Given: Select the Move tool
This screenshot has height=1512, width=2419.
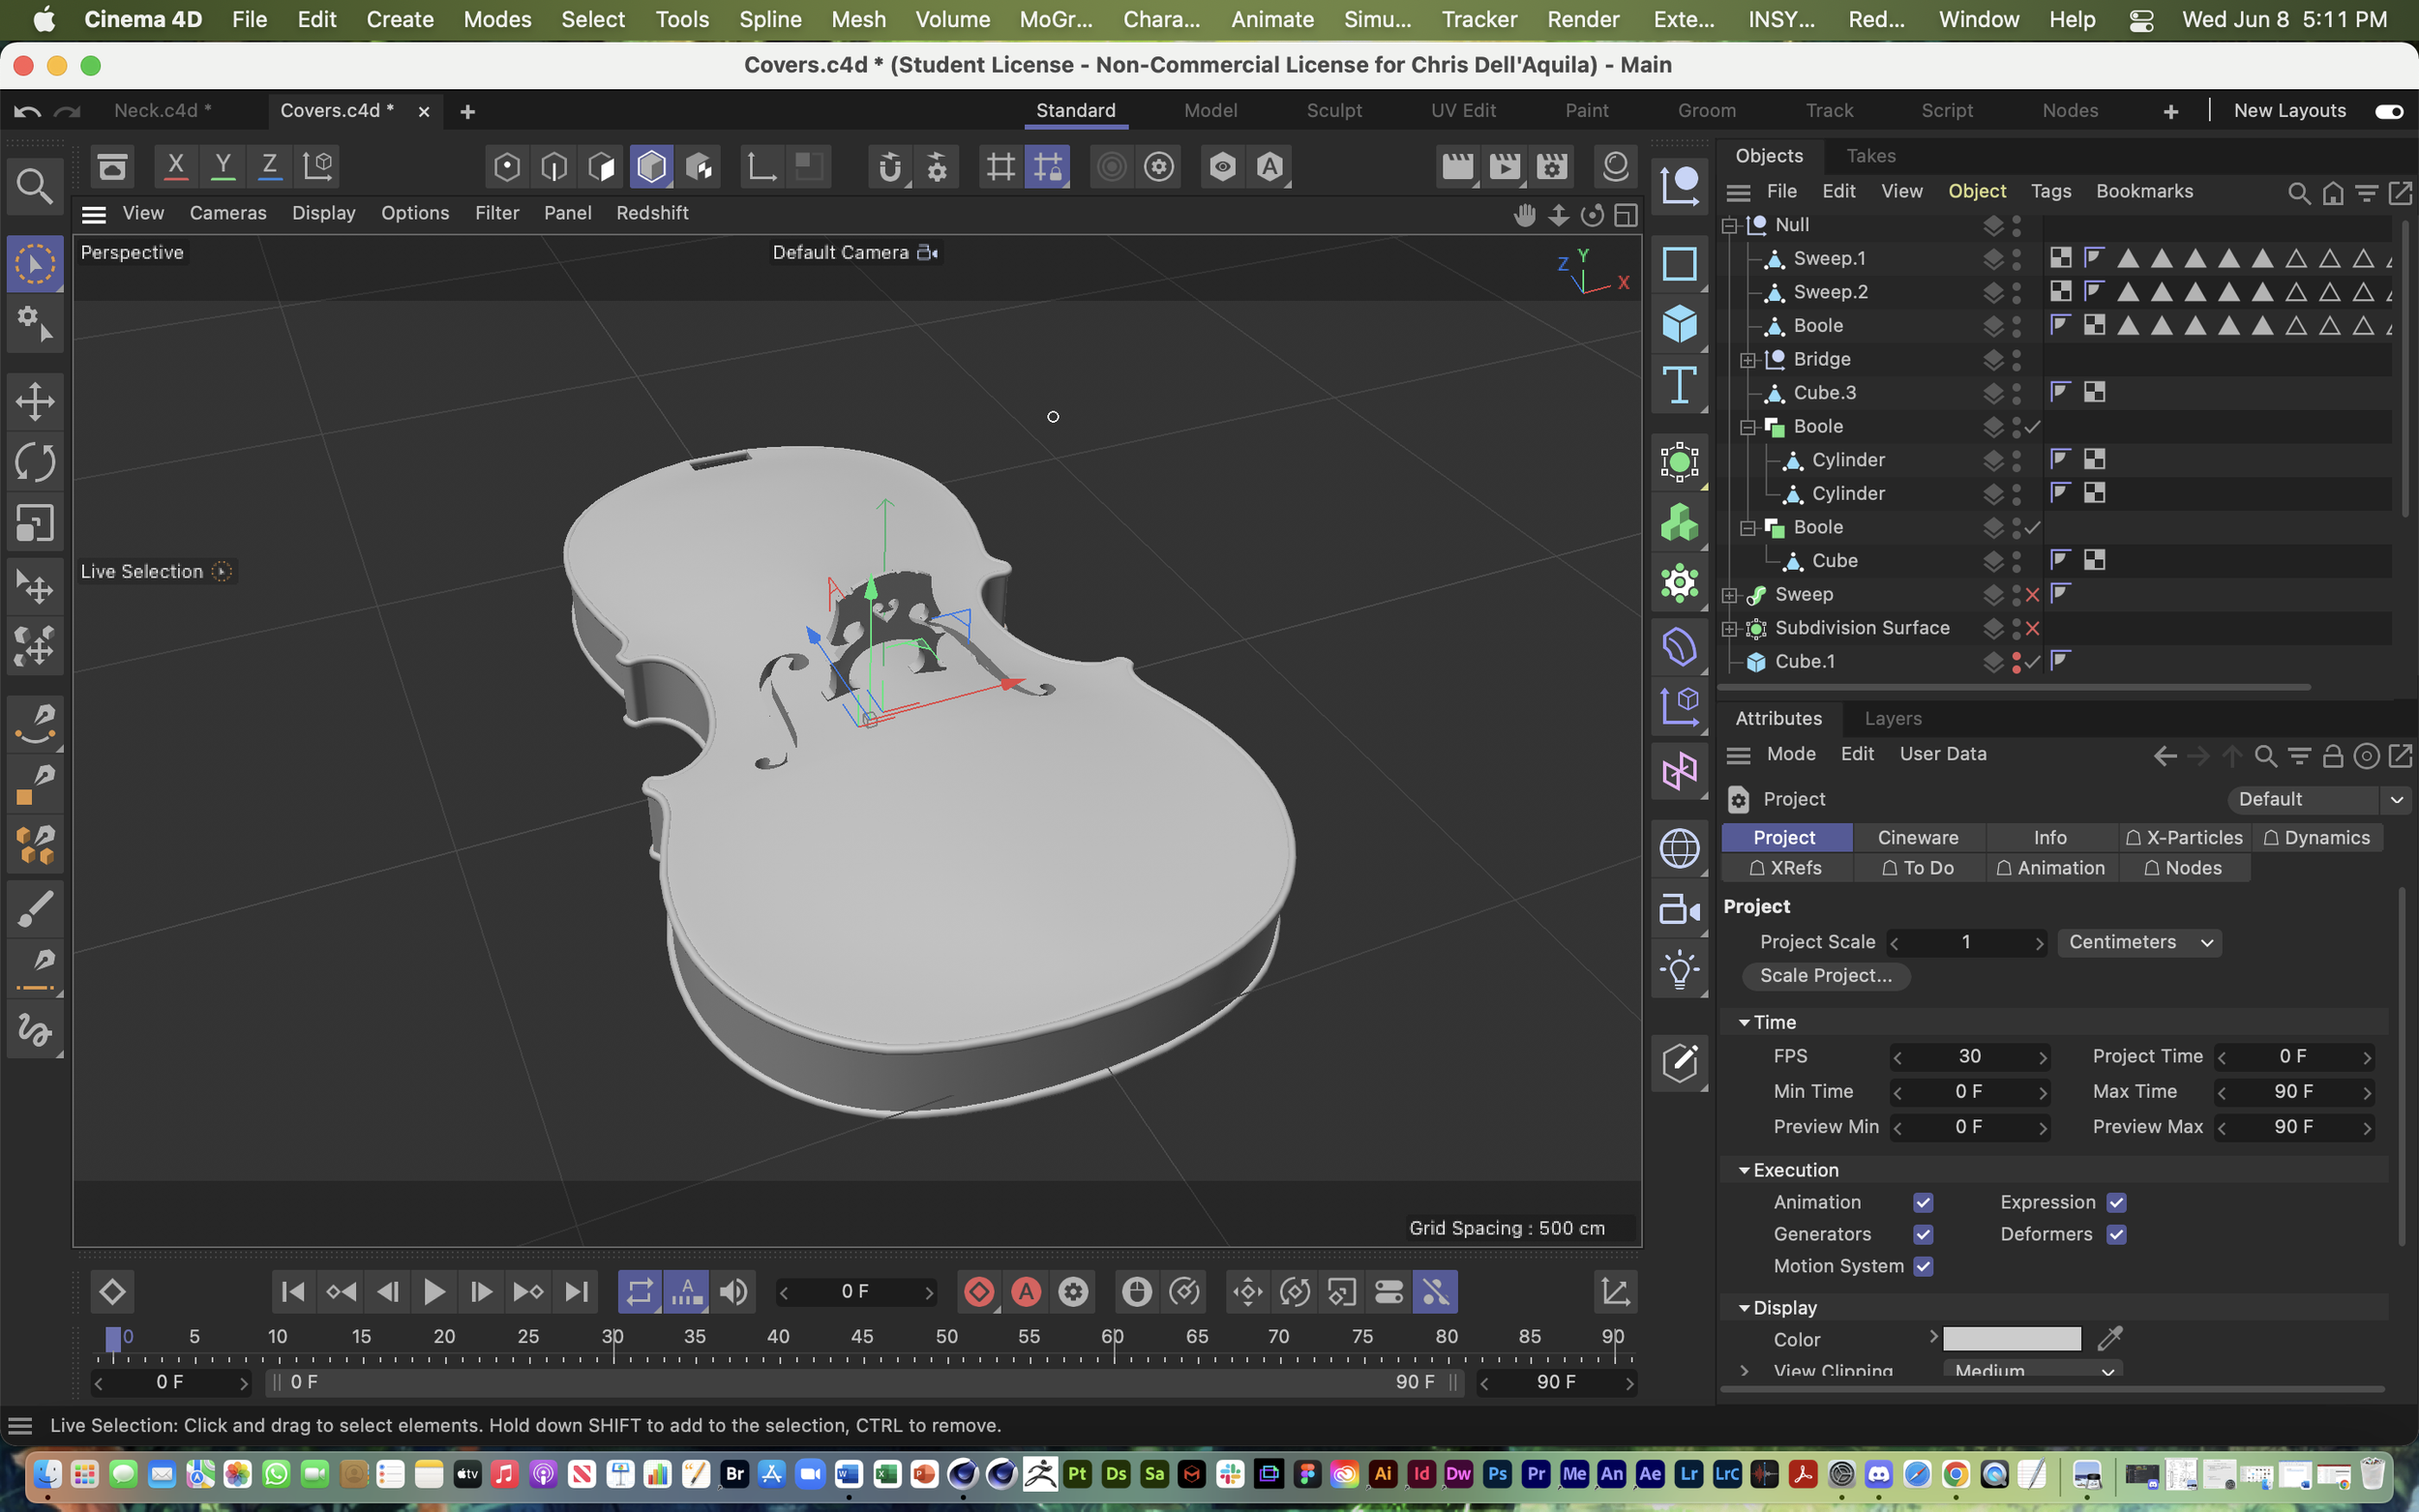Looking at the screenshot, I should point(35,401).
